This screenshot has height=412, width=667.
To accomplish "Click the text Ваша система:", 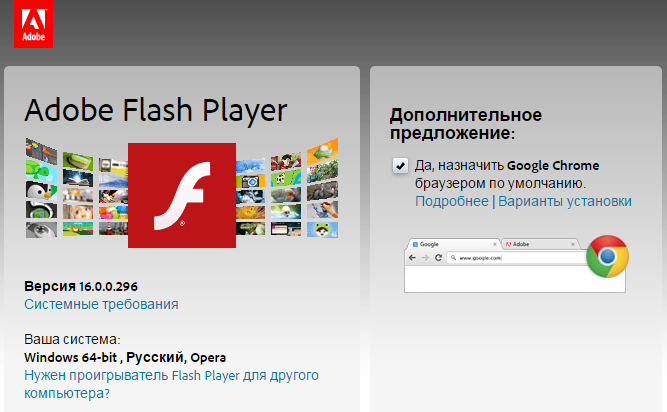I will click(72, 339).
